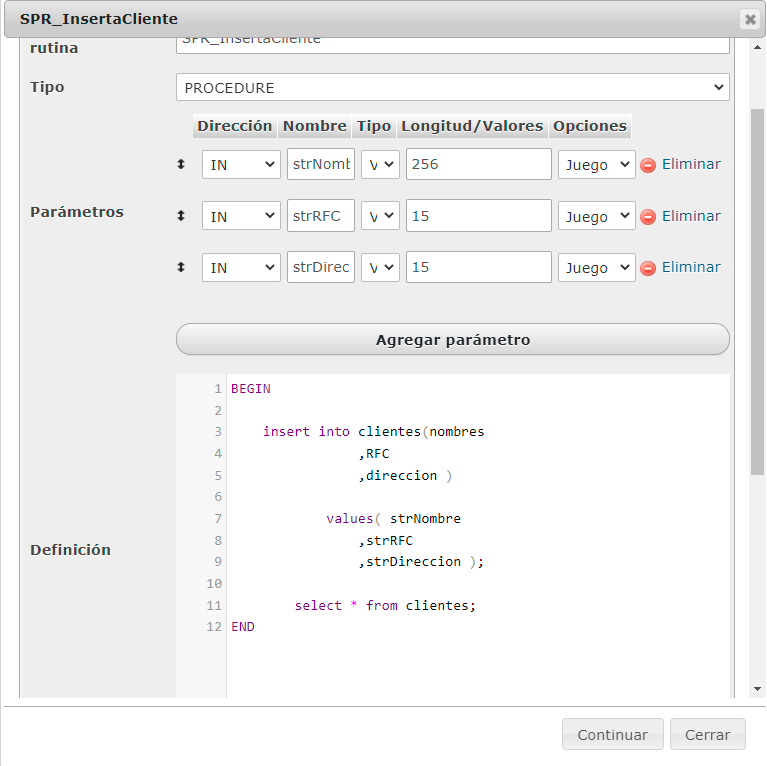Viewport: 767px width, 766px height.
Task: Click the red remove icon for strDireccion parameter
Action: coord(648,268)
